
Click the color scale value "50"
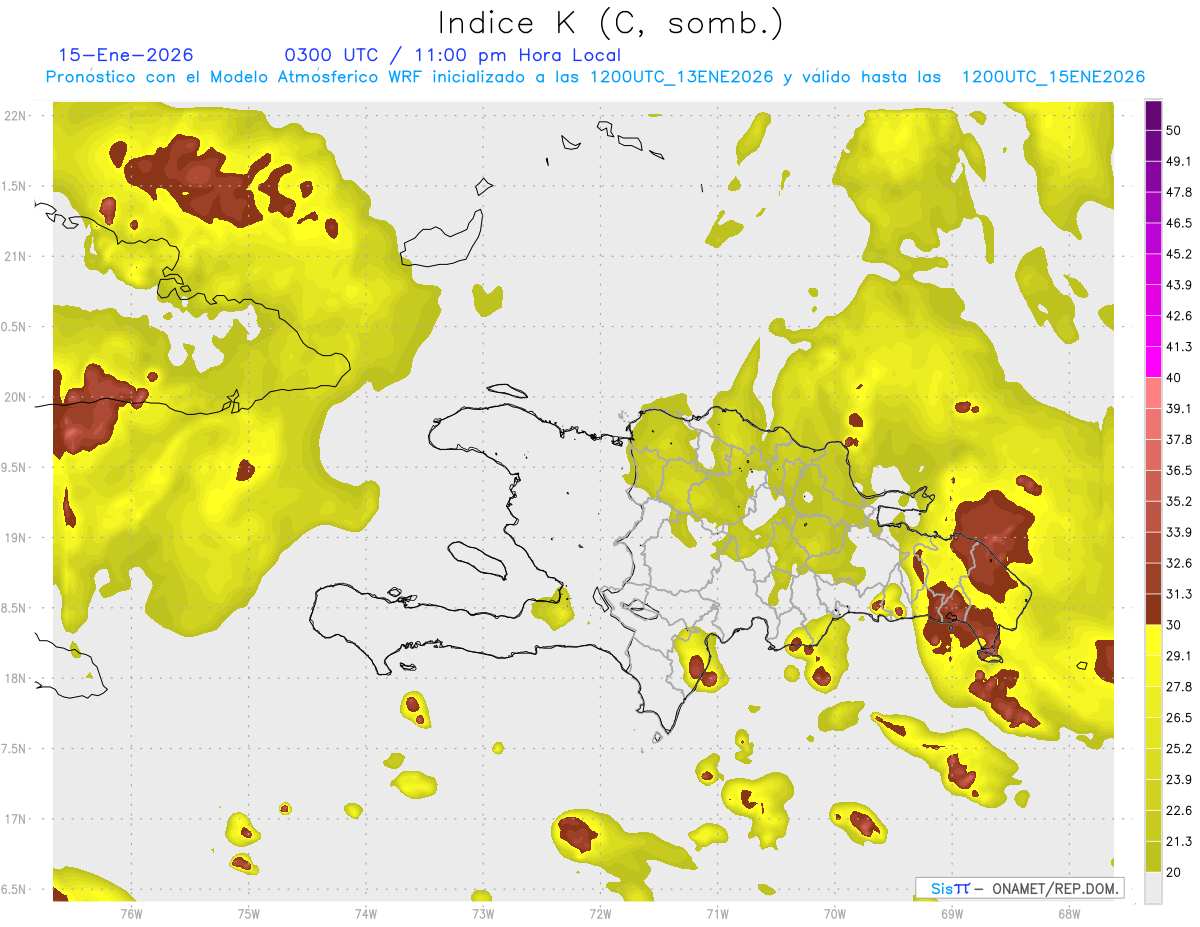click(x=1174, y=130)
